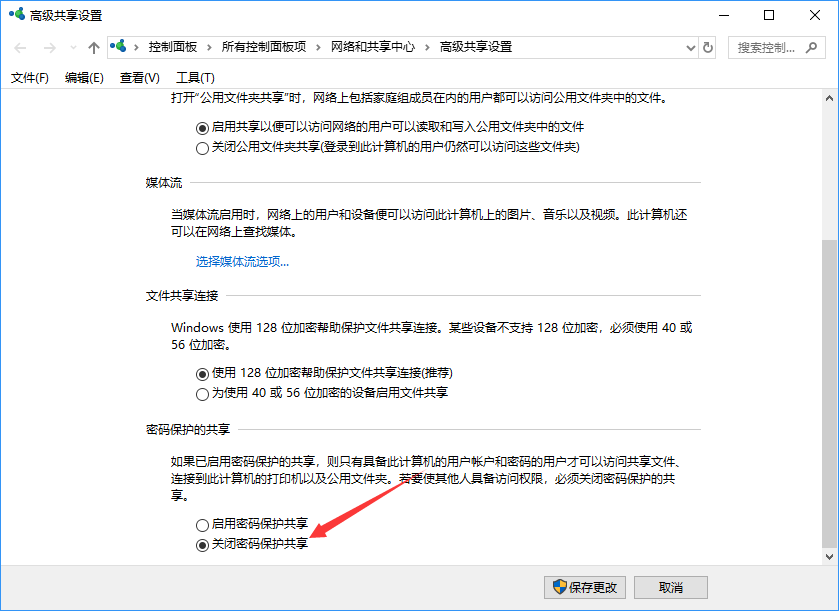Screen dimensions: 839x611
Task: Click the window title bar network icon
Action: [17, 14]
